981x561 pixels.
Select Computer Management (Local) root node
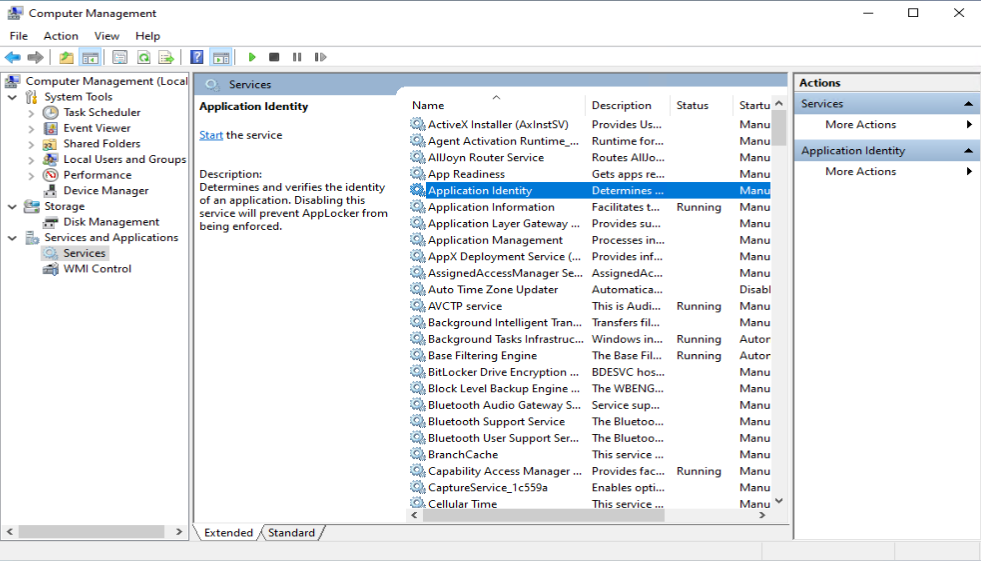(x=106, y=81)
